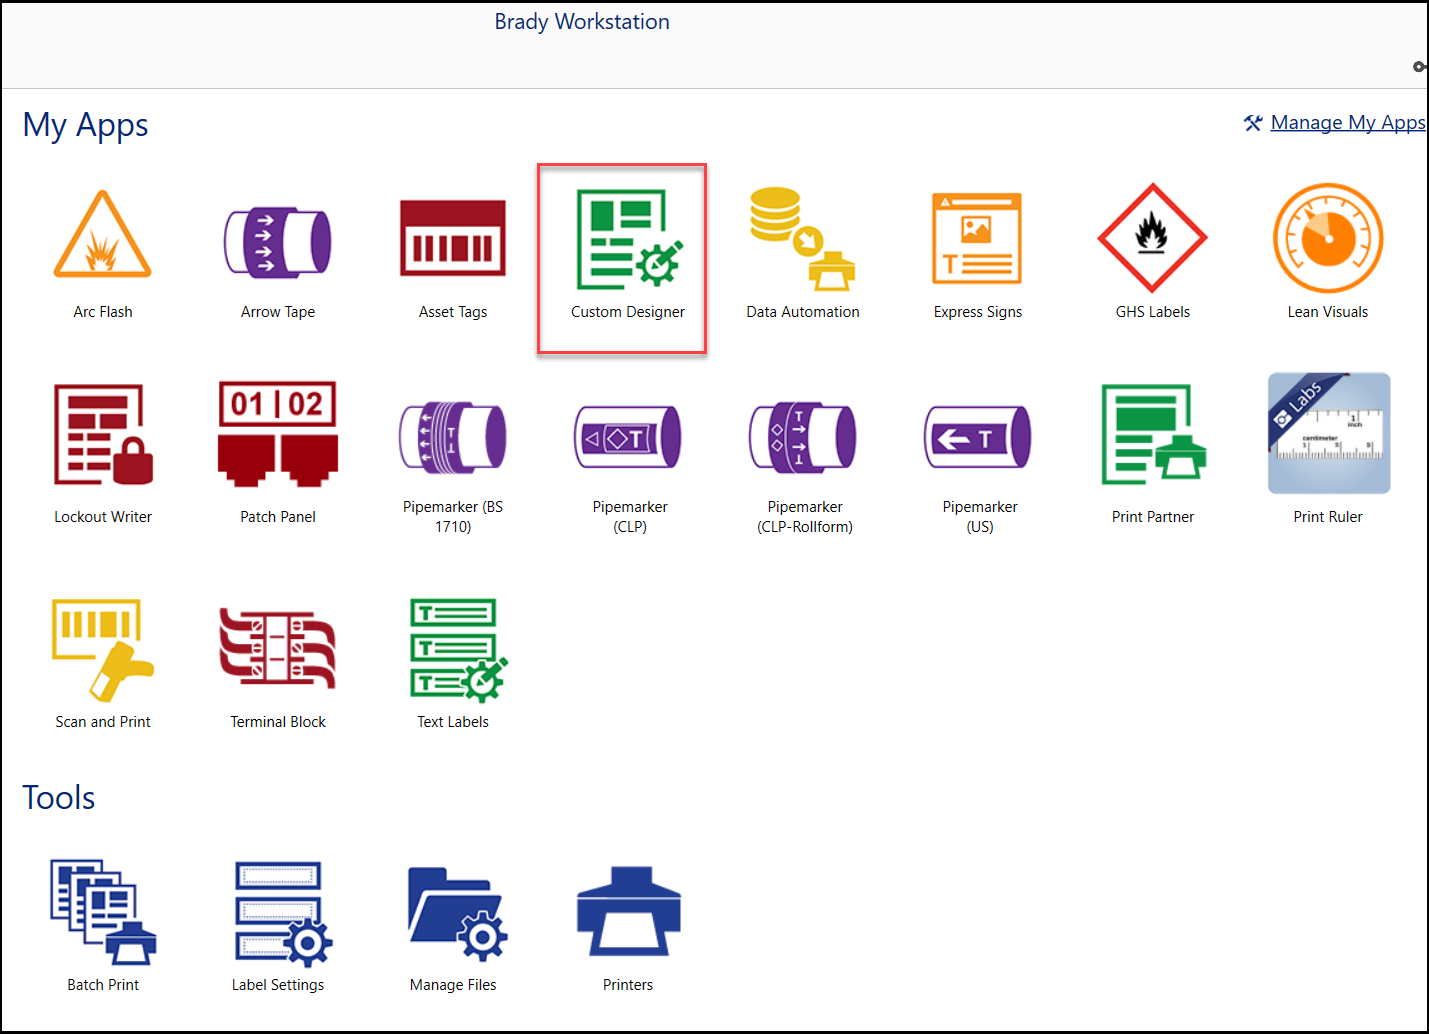Open Pipemarker (BS 1710) app
Viewport: 1429px width, 1034px height.
(452, 437)
